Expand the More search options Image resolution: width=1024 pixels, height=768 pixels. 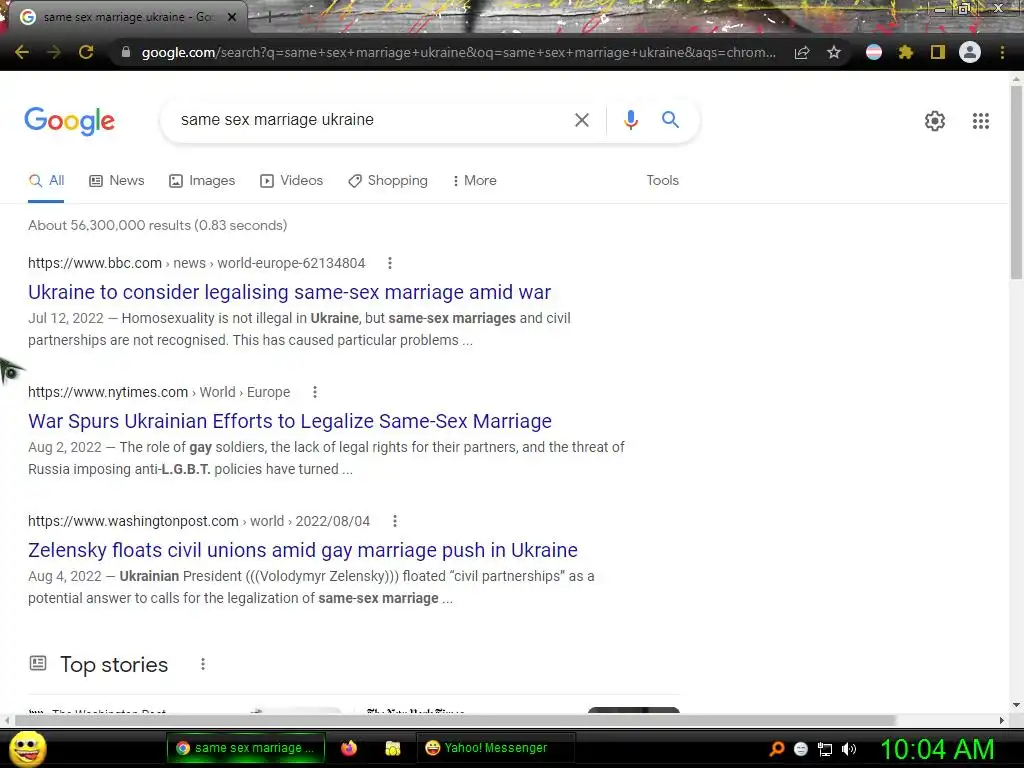475,181
